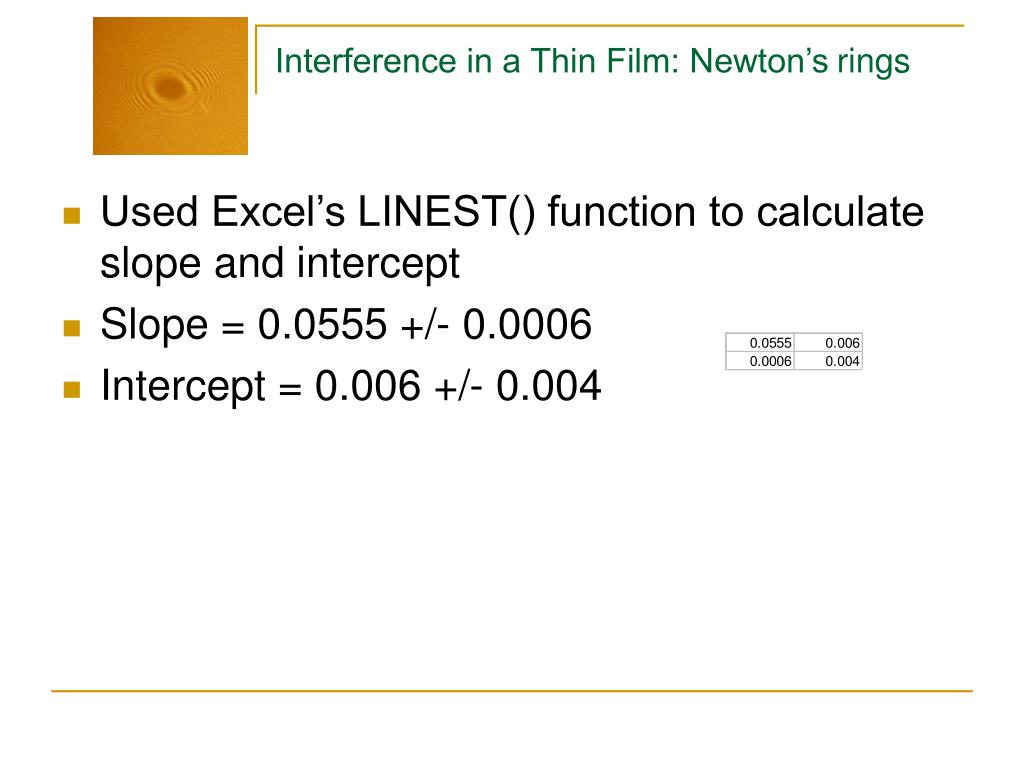
Task: Click the dark center of the ring pattern
Action: coord(170,87)
